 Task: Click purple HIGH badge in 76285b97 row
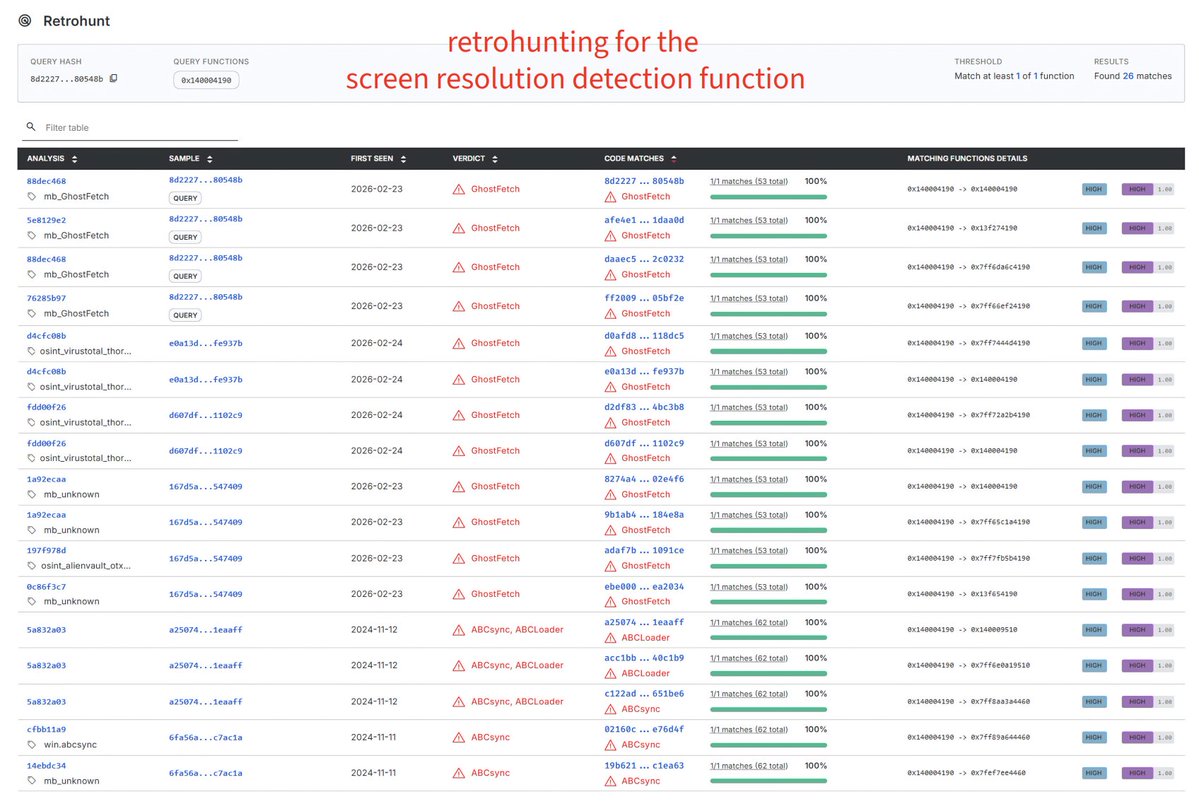[1137, 306]
